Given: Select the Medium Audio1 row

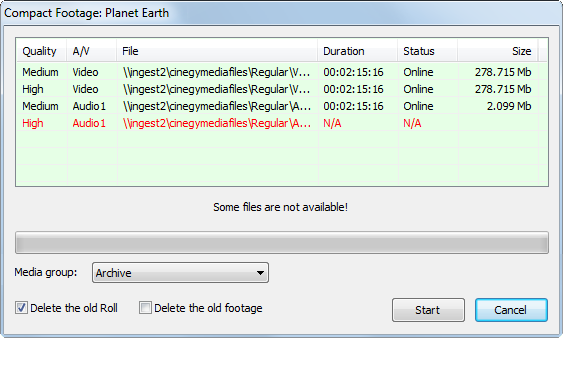Looking at the screenshot, I should 282,106.
